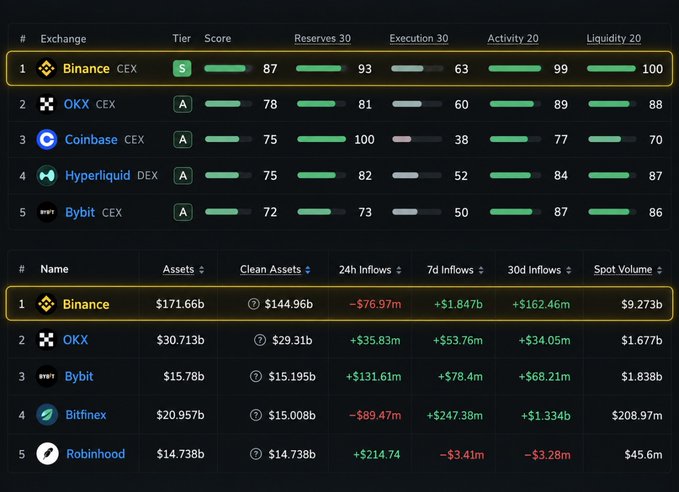This screenshot has height=492, width=679.
Task: Click Binance assets value $171.66b
Action: (180, 304)
